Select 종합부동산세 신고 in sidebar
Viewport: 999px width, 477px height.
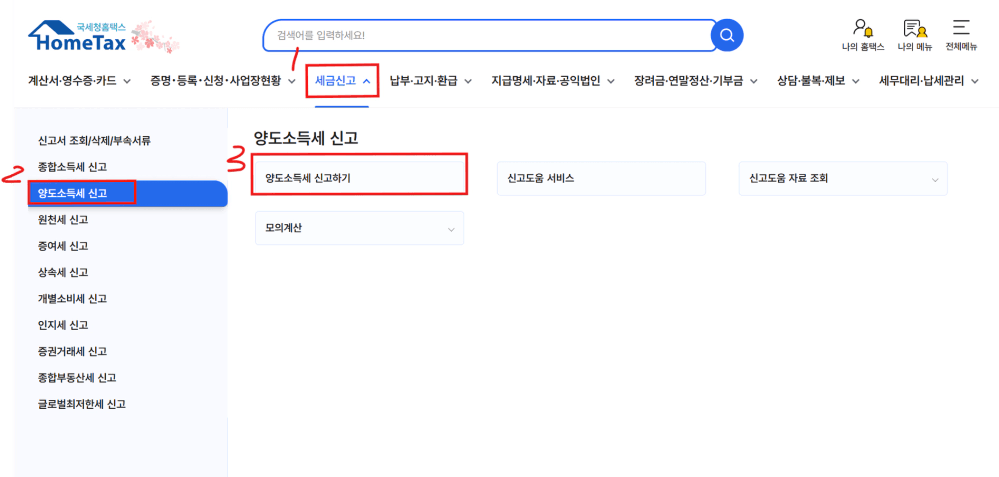[77, 378]
